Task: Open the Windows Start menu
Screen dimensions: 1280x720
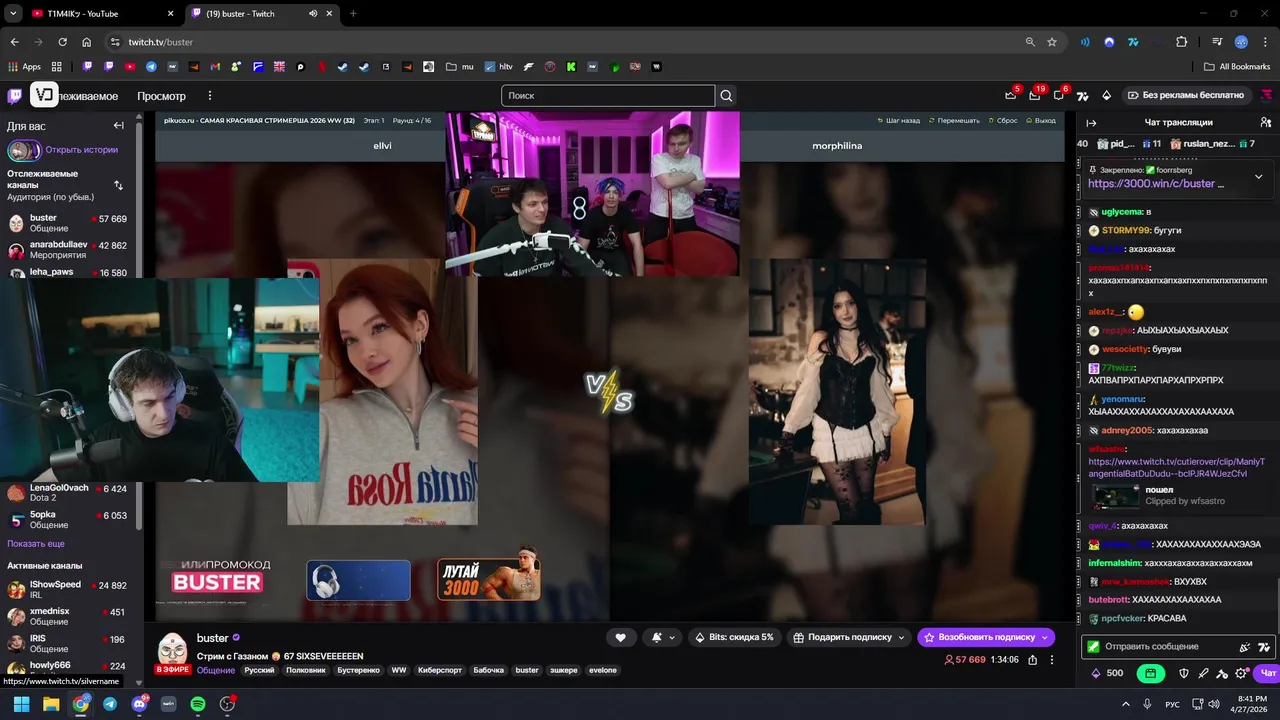Action: click(x=21, y=704)
